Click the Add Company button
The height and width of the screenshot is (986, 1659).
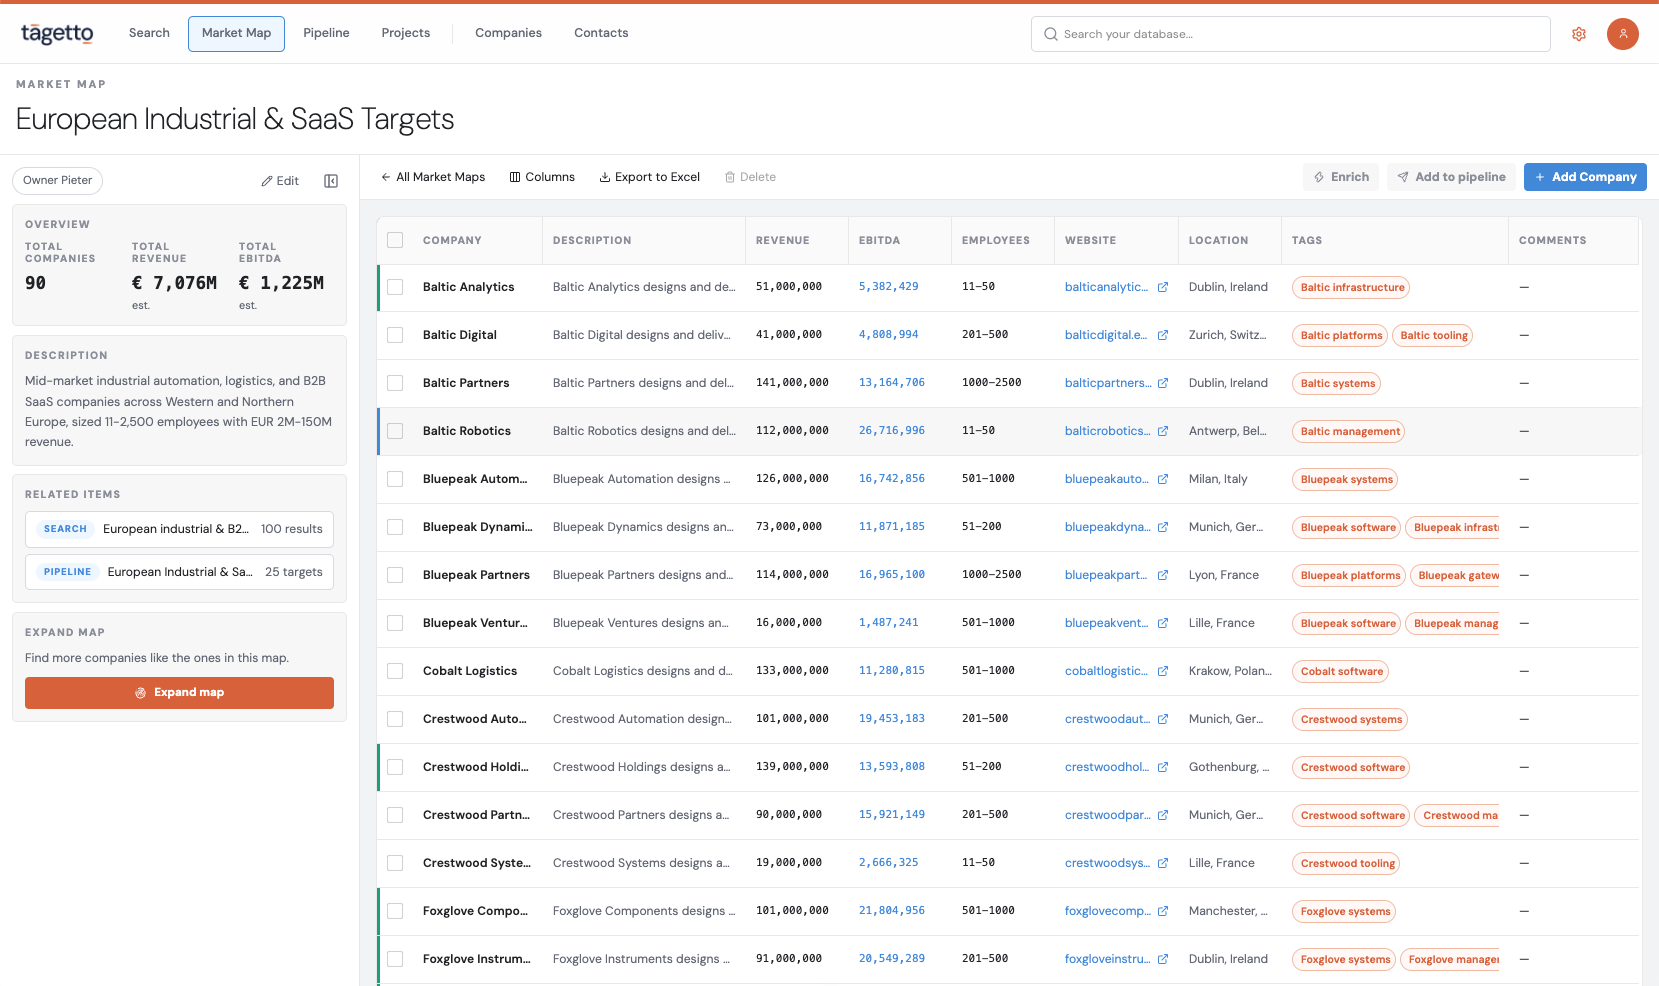tap(1585, 177)
